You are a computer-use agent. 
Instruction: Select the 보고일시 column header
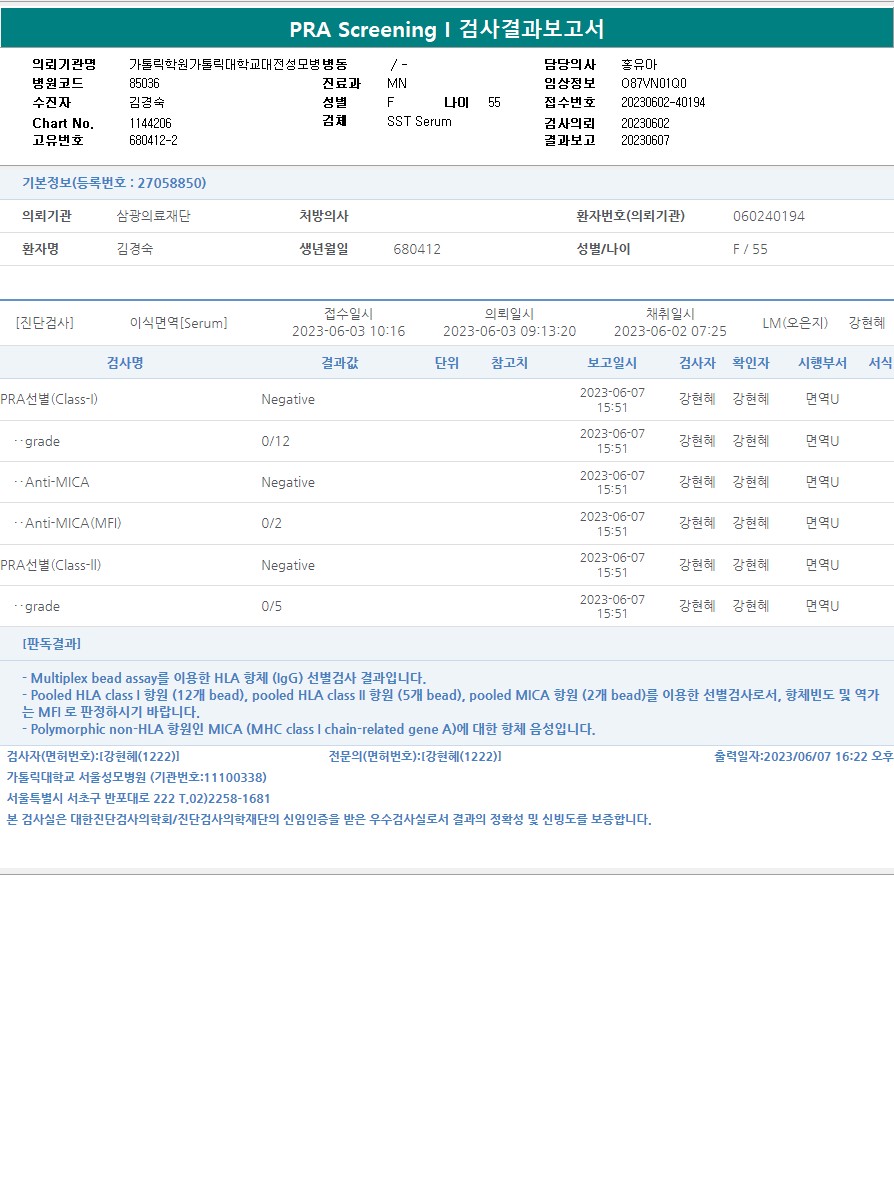pos(612,362)
